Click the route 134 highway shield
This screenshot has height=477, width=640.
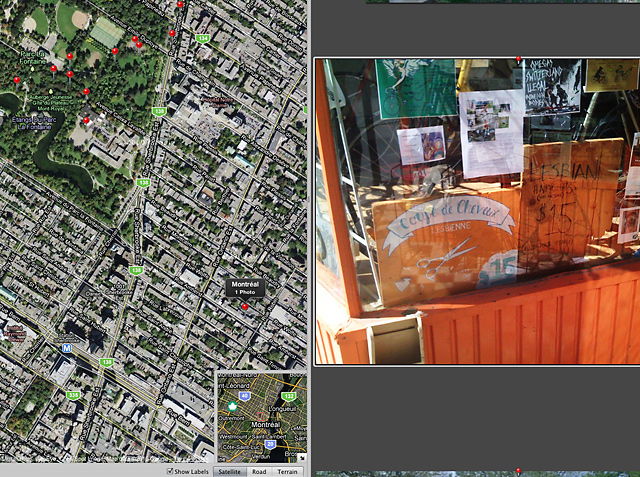coord(203,38)
